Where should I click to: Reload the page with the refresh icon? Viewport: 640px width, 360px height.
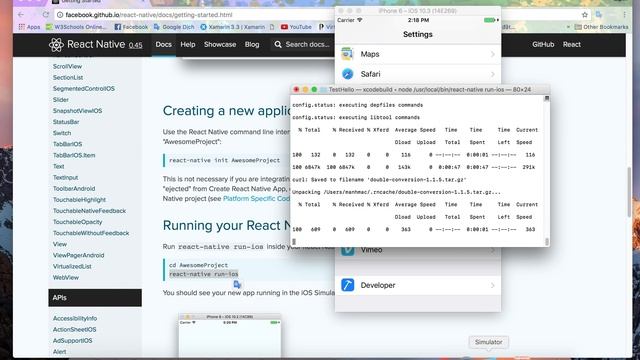click(x=46, y=15)
